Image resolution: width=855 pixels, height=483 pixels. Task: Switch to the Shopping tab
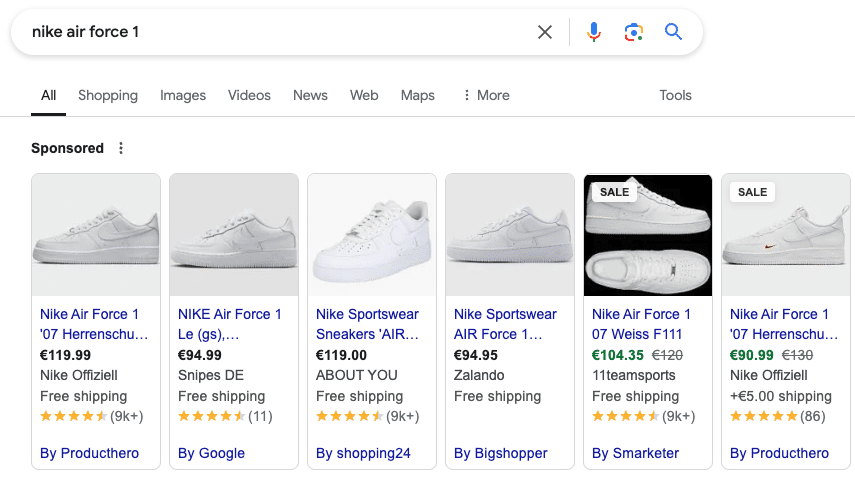[108, 95]
